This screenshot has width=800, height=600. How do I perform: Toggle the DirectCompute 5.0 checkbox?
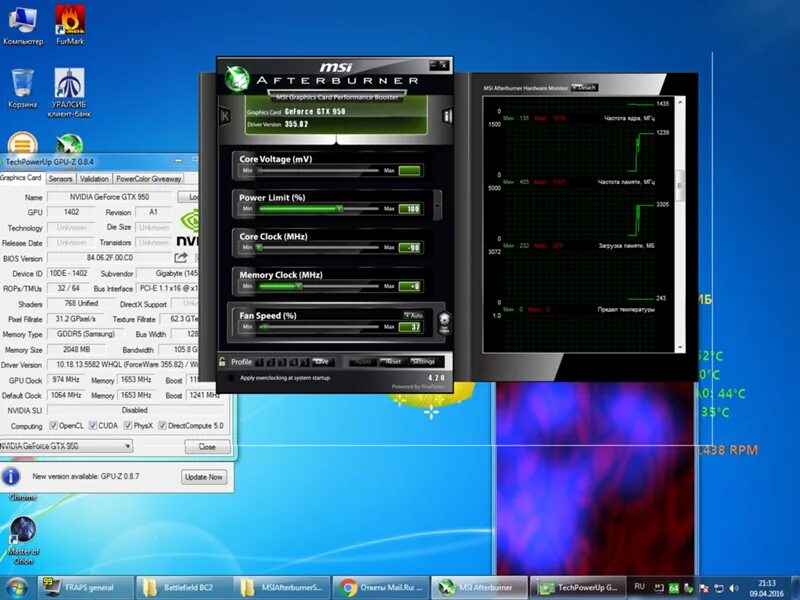point(162,426)
